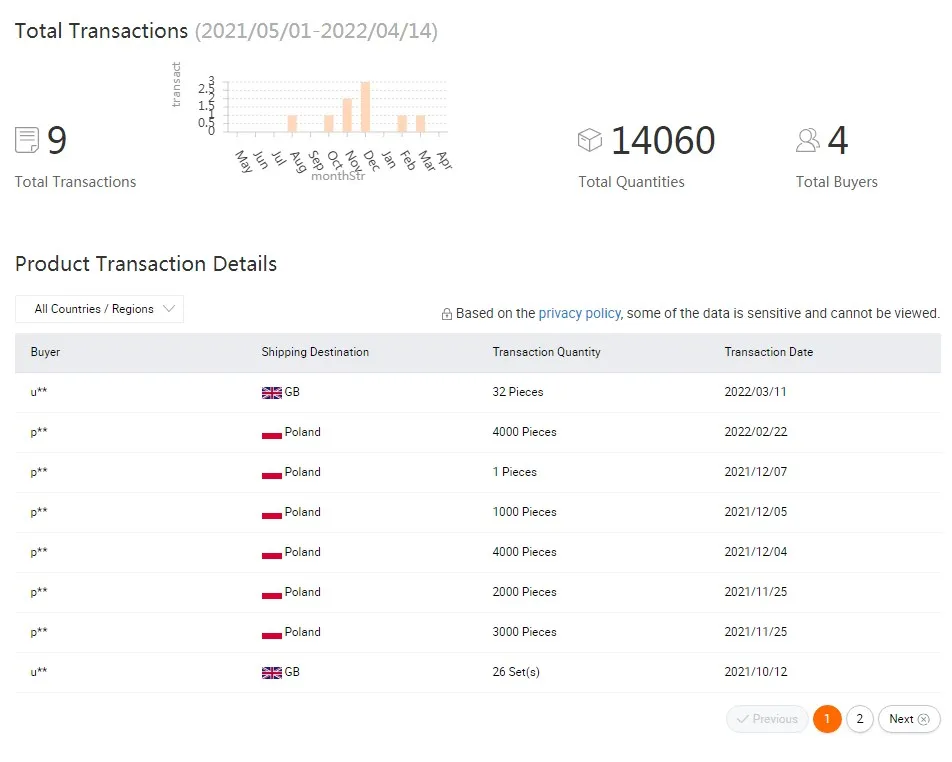Click the GB flag for 2022/03/11 transaction
Image resolution: width=952 pixels, height=762 pixels.
[271, 393]
